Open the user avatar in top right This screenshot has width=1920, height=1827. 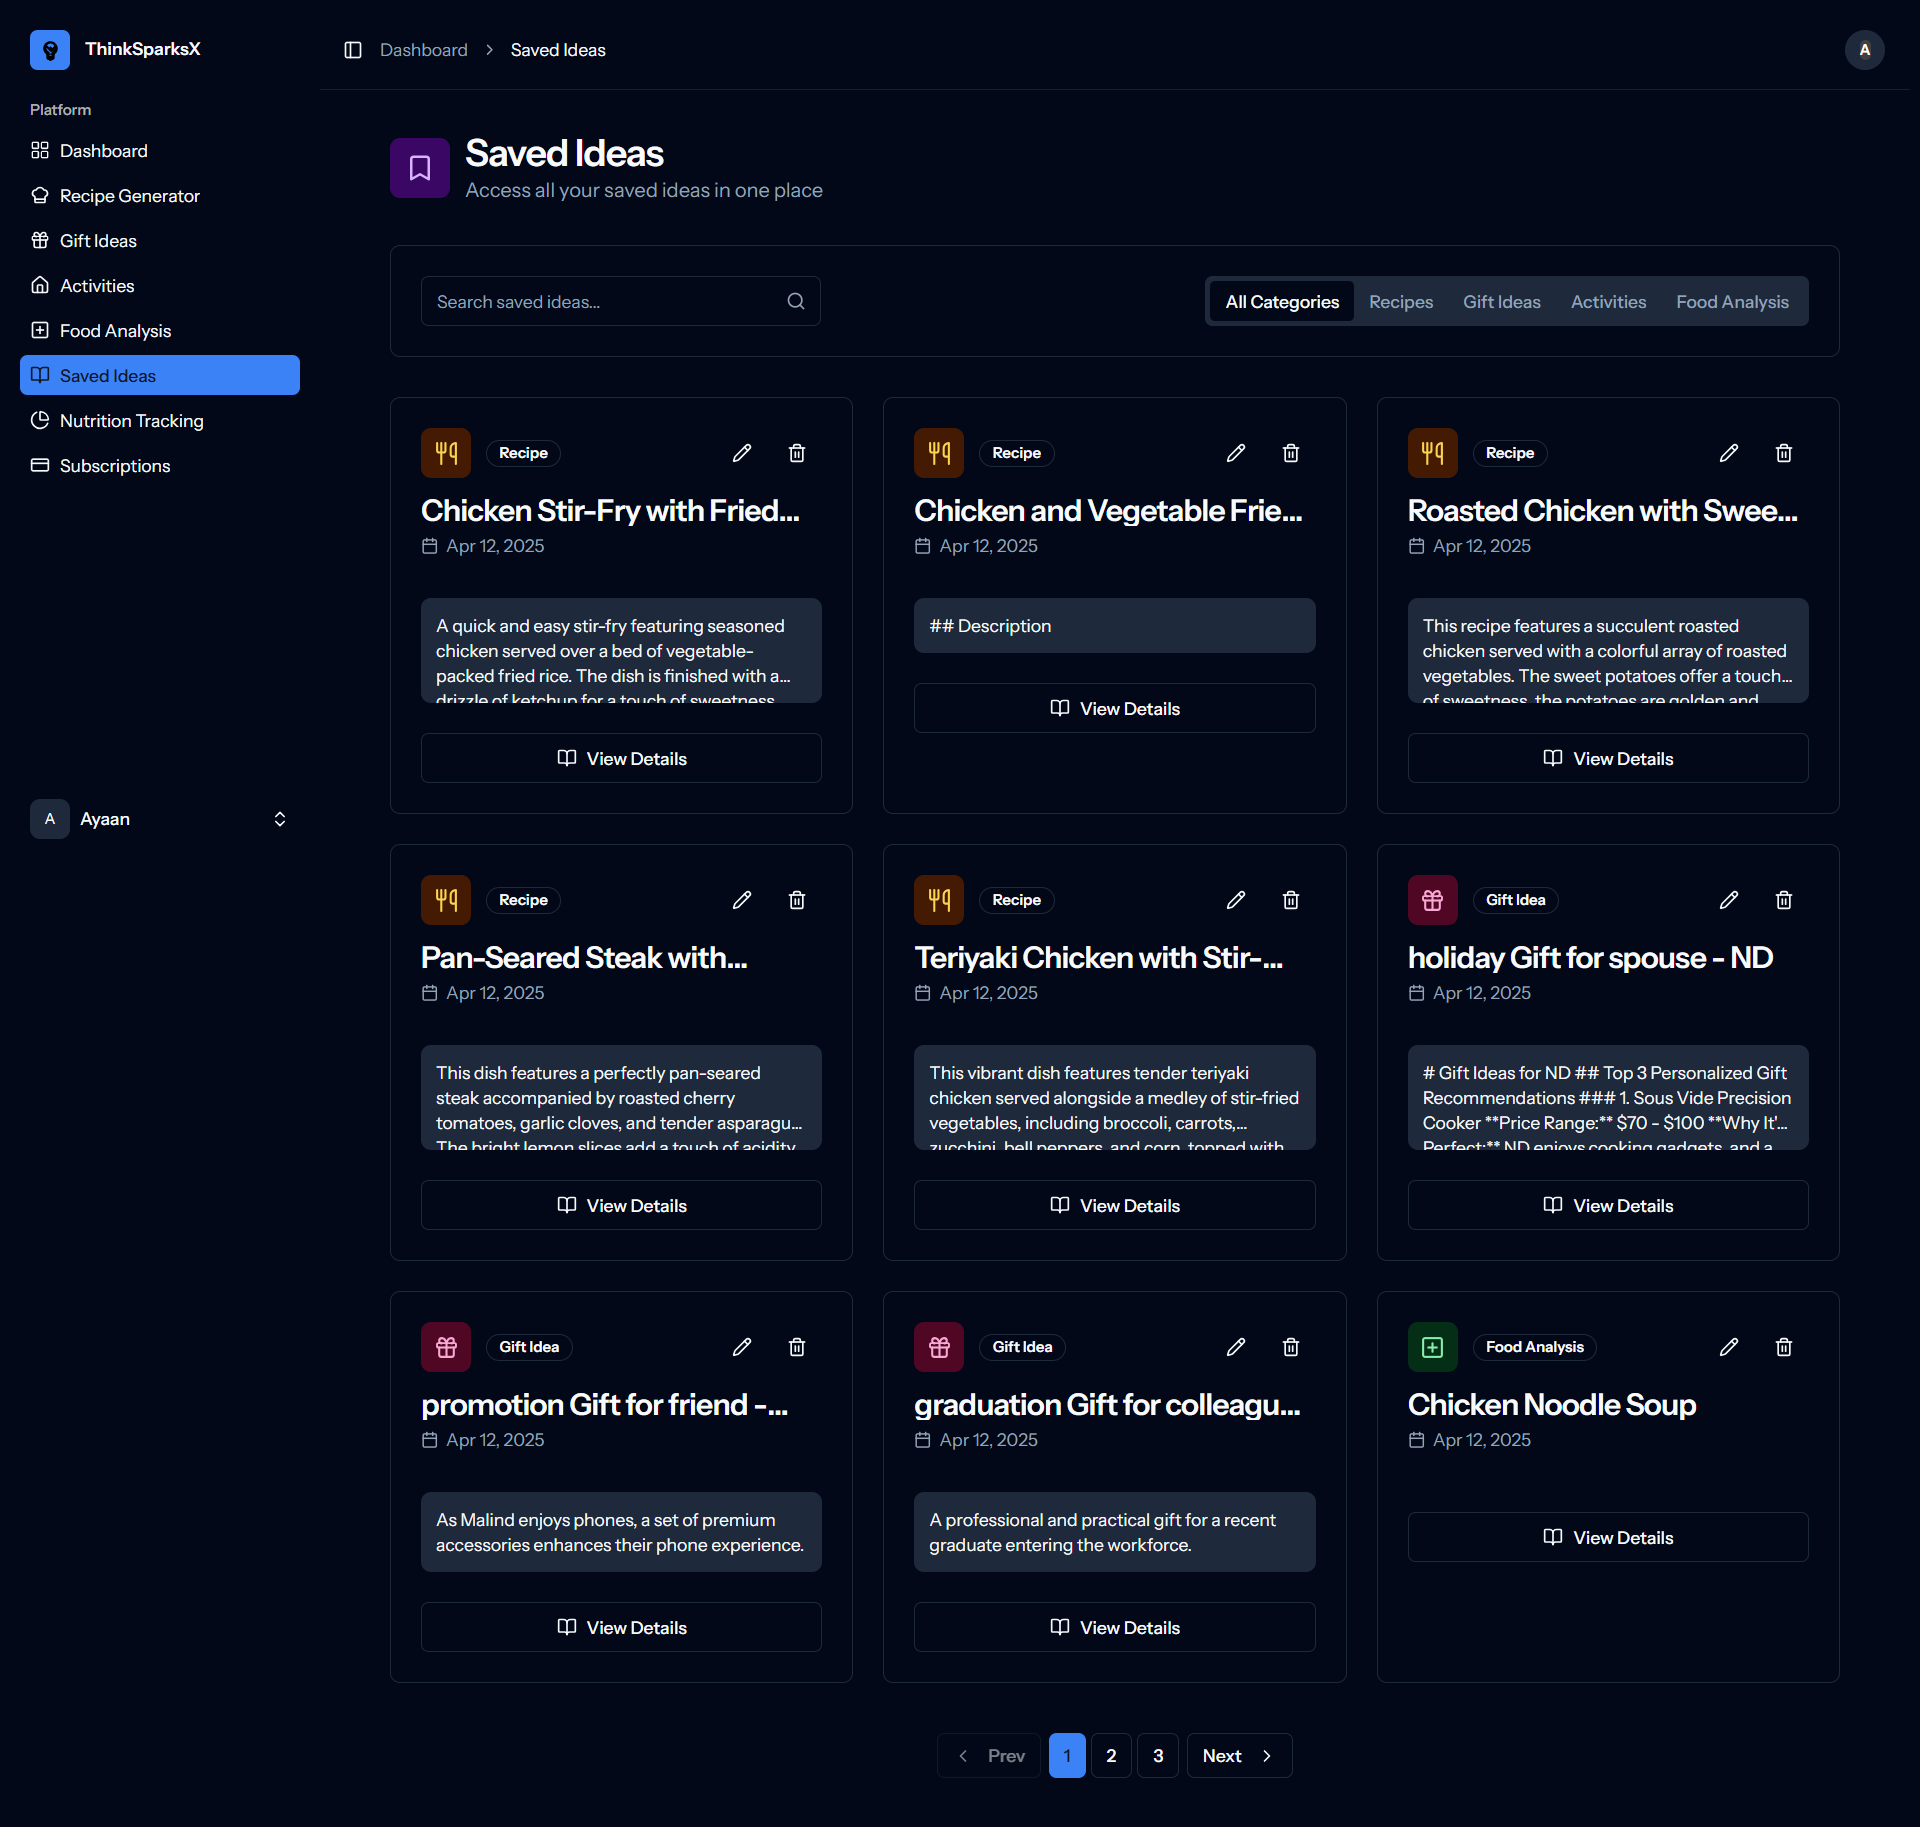(x=1864, y=50)
